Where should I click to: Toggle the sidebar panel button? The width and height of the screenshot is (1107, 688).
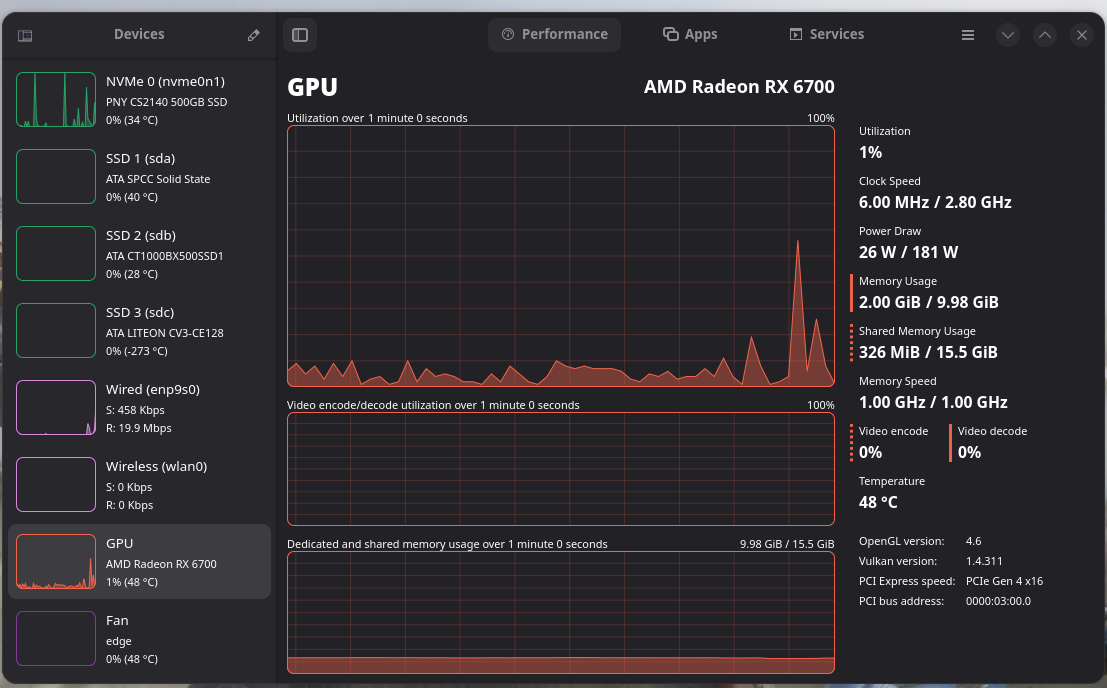coord(300,35)
